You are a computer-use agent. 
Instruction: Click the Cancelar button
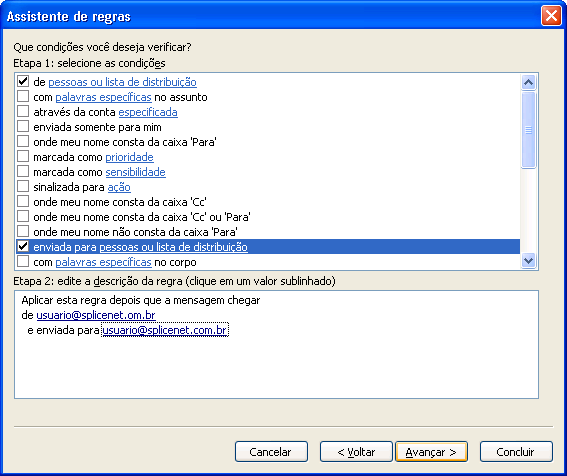pos(271,452)
